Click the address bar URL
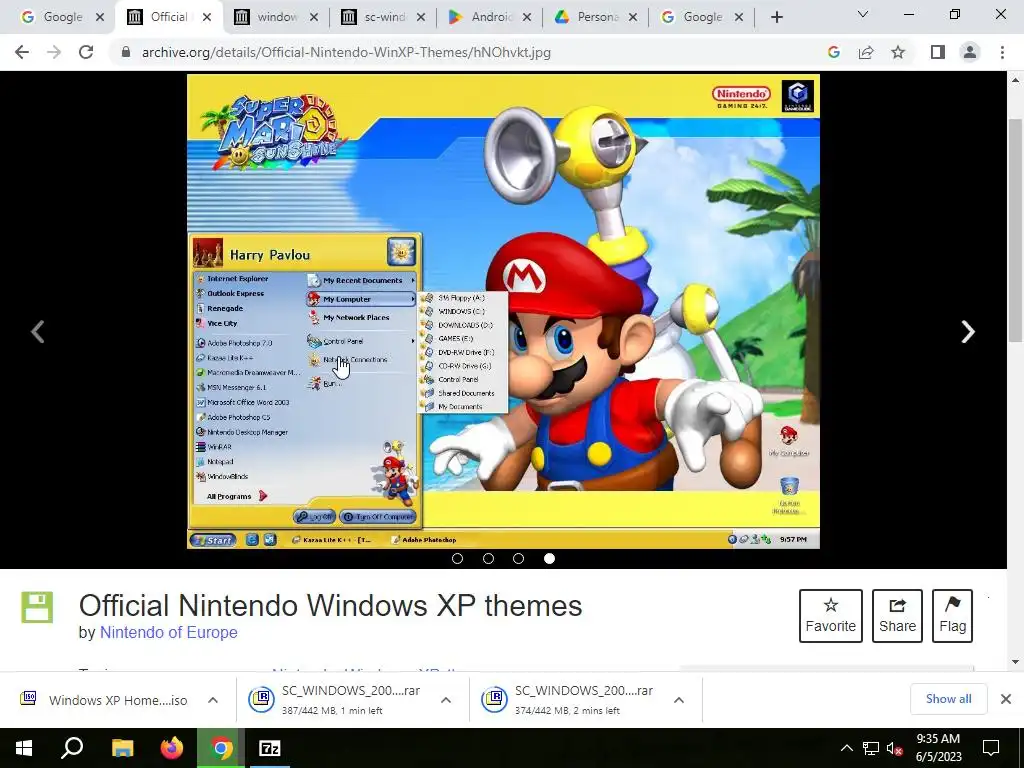 346,52
